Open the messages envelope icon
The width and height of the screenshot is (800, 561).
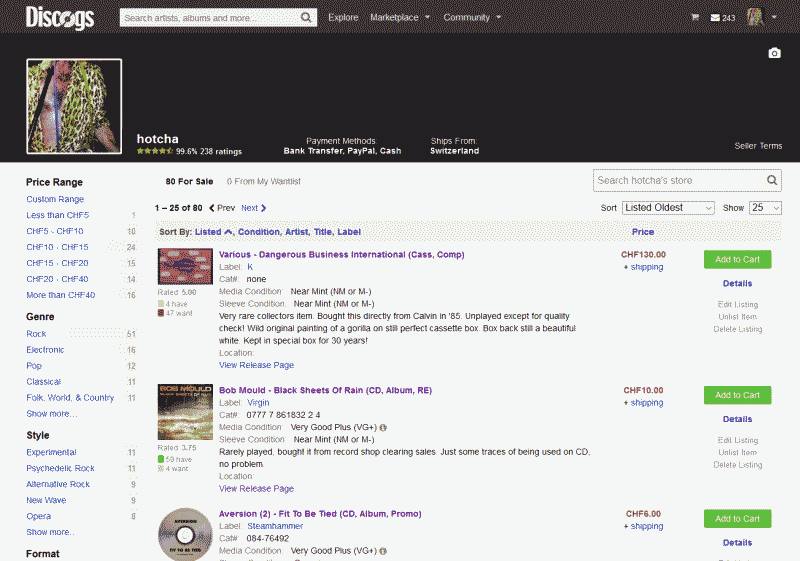coord(715,17)
